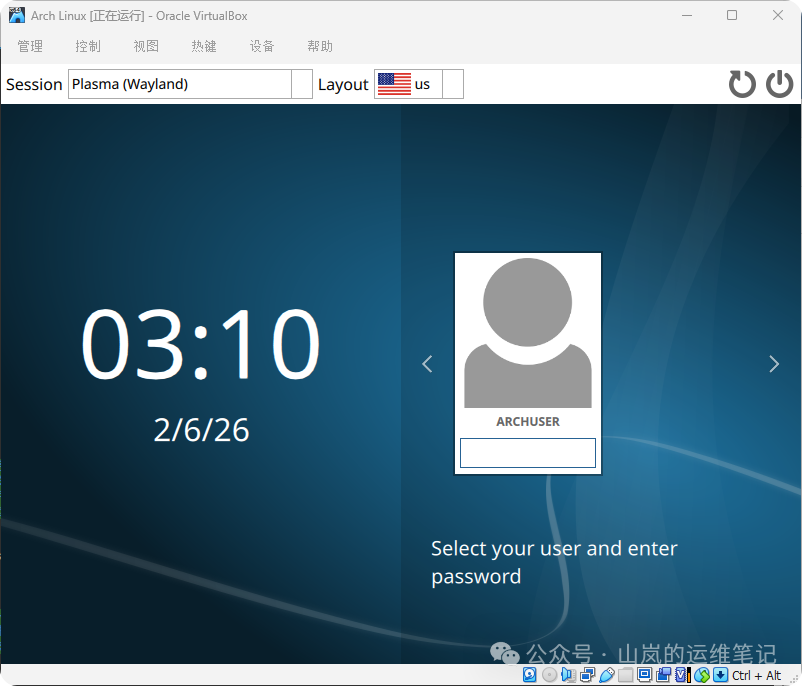Click the optical drive status icon
This screenshot has width=802, height=686.
(x=549, y=675)
